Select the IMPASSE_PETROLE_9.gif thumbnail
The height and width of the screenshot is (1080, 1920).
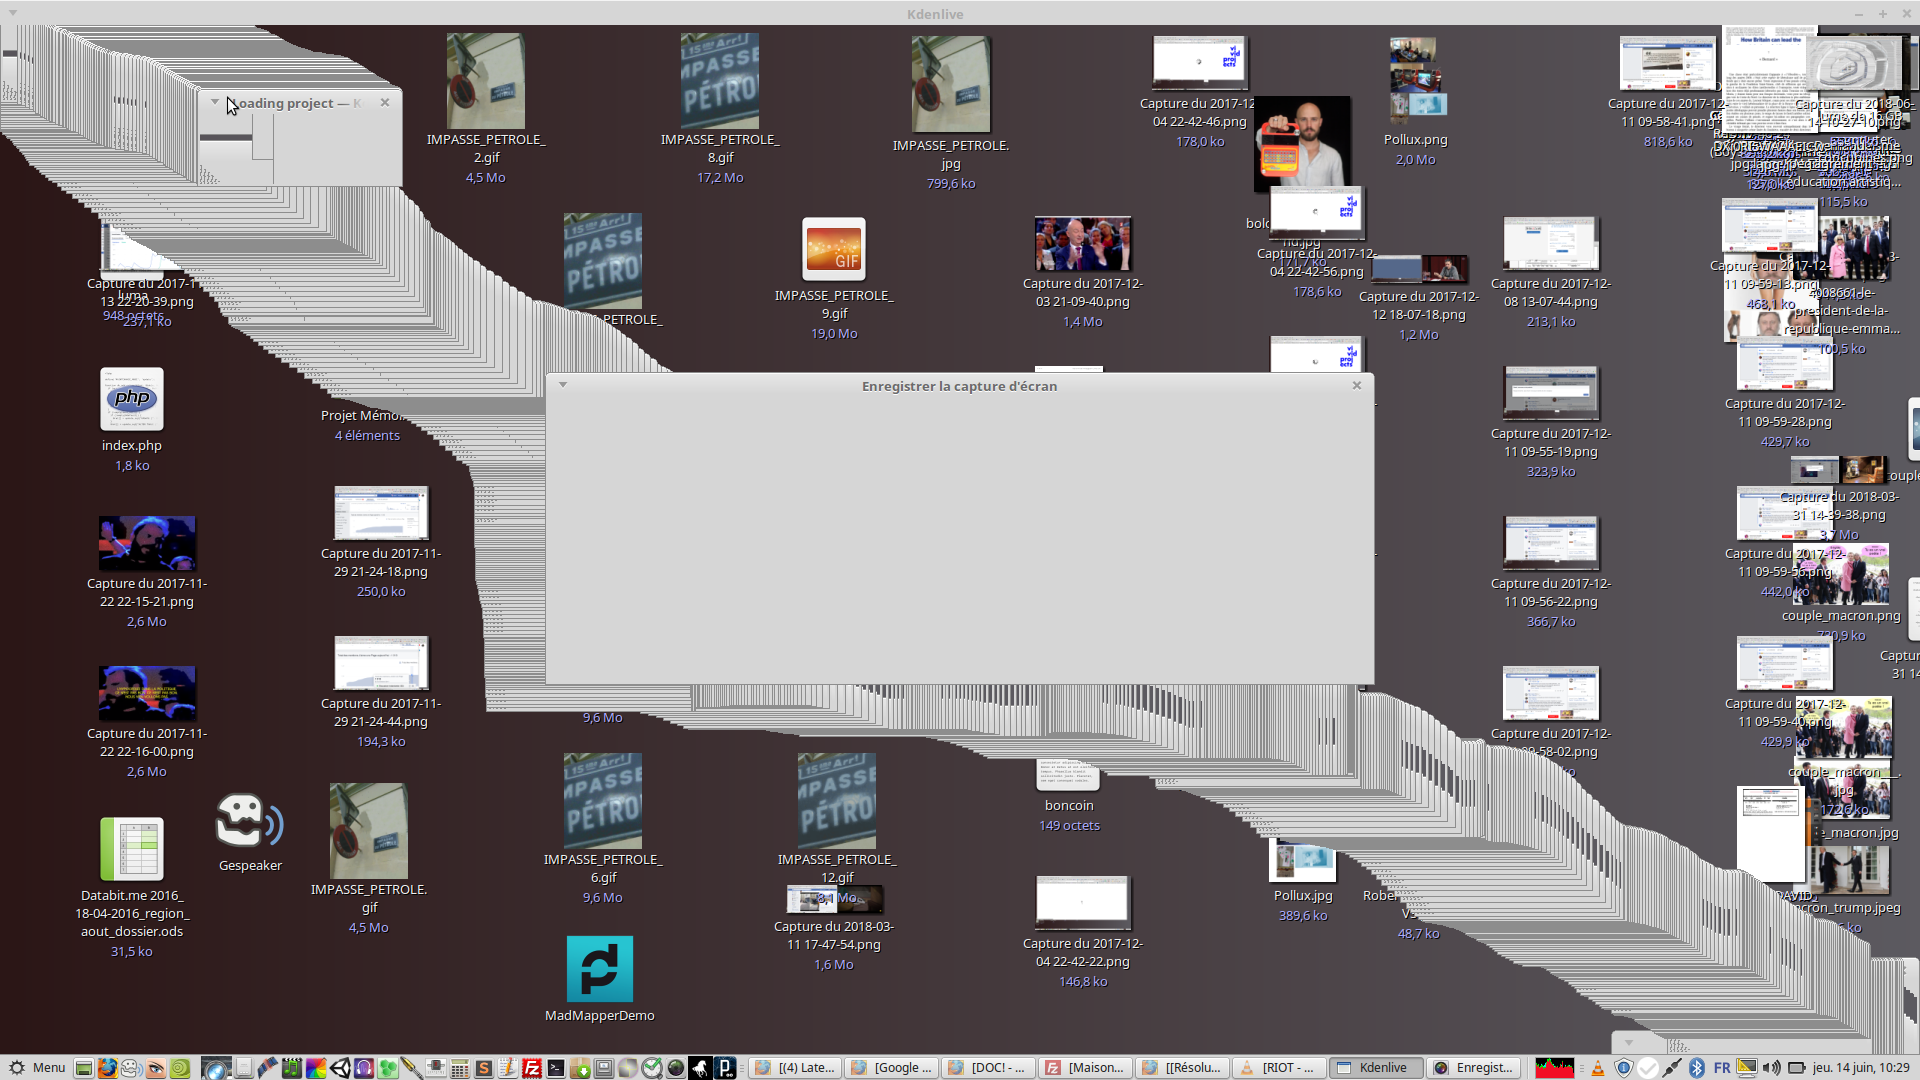click(x=833, y=250)
